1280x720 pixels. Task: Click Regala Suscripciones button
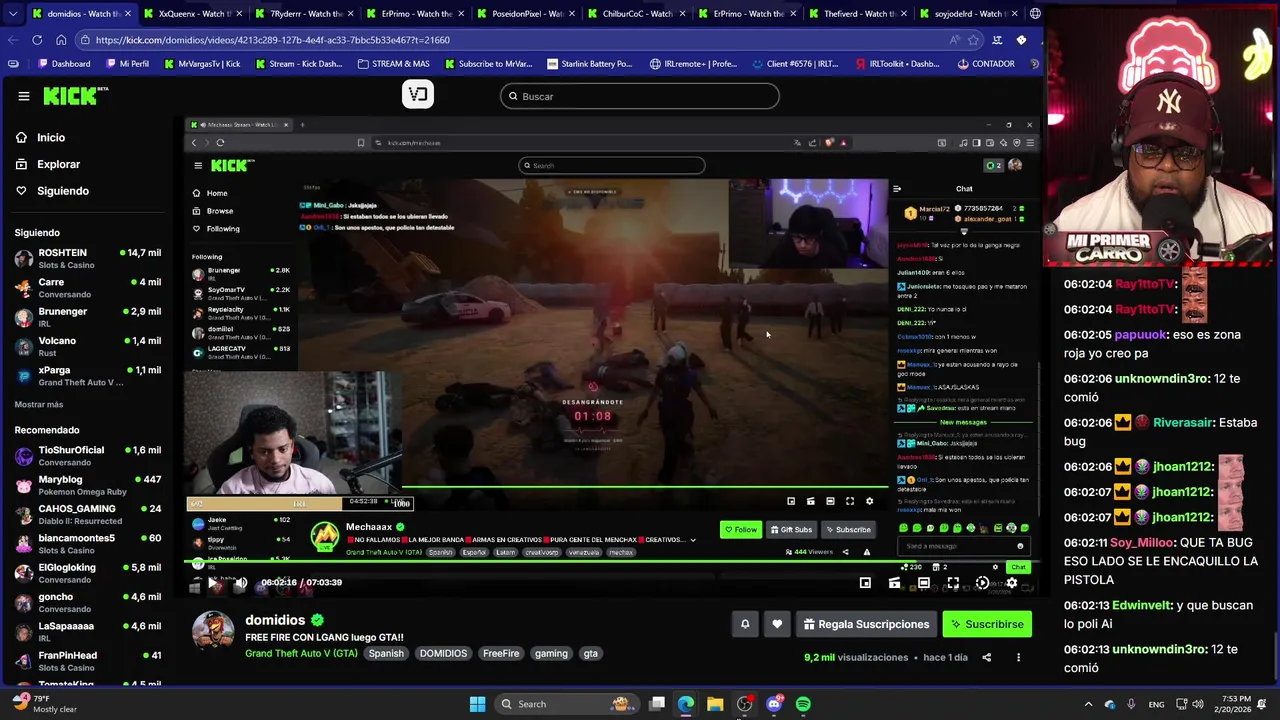pyautogui.click(x=866, y=624)
